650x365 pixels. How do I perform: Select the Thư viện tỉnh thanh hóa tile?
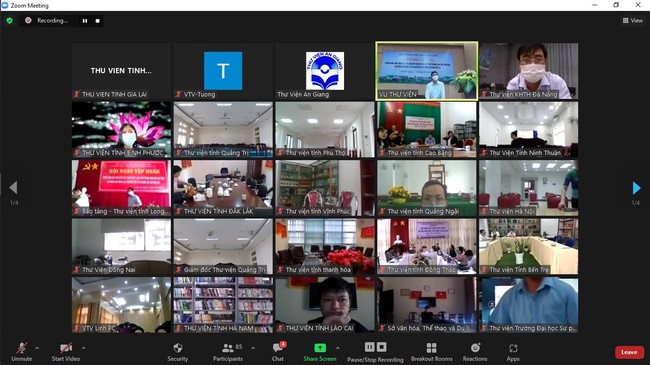[325, 246]
